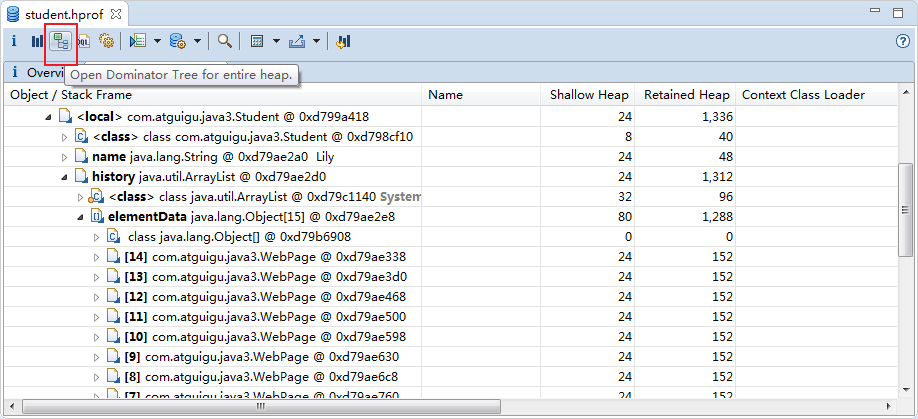Collapse the <local> Student @ 0xd799a418 node
Screen dimensions: 918x419
pos(48,118)
